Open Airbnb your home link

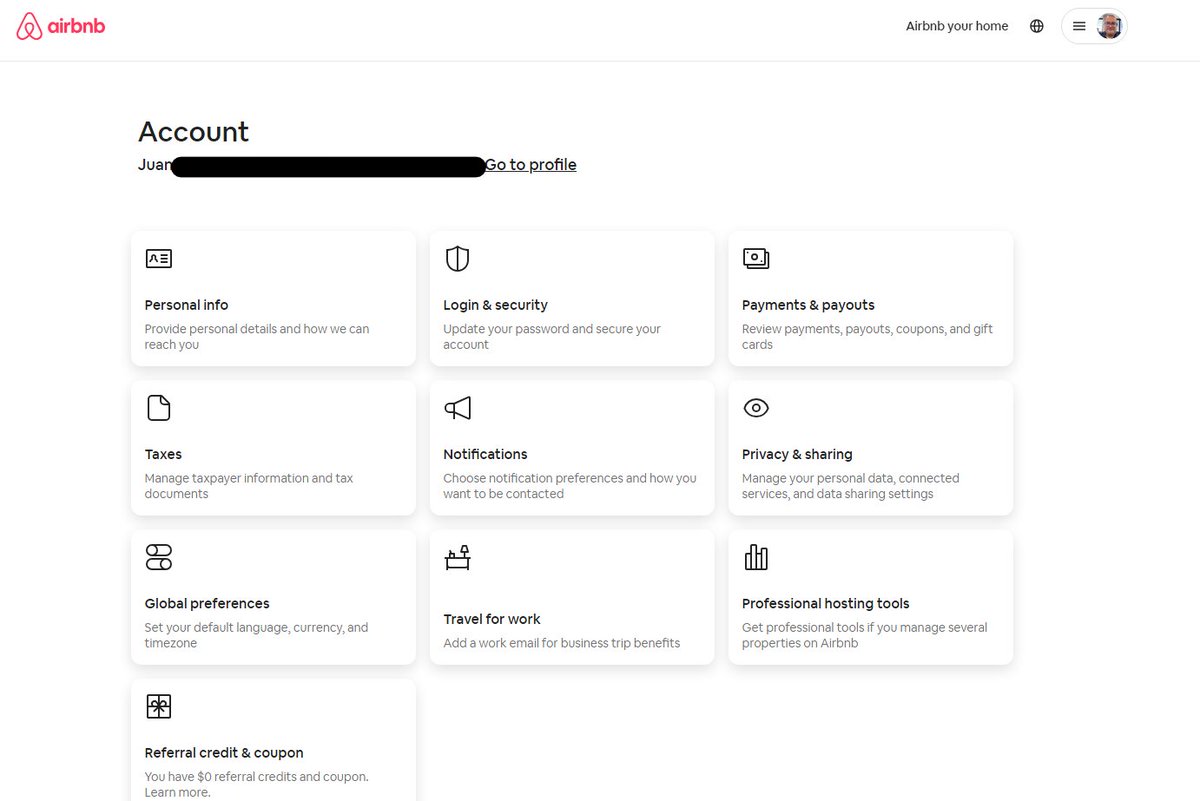[x=957, y=26]
